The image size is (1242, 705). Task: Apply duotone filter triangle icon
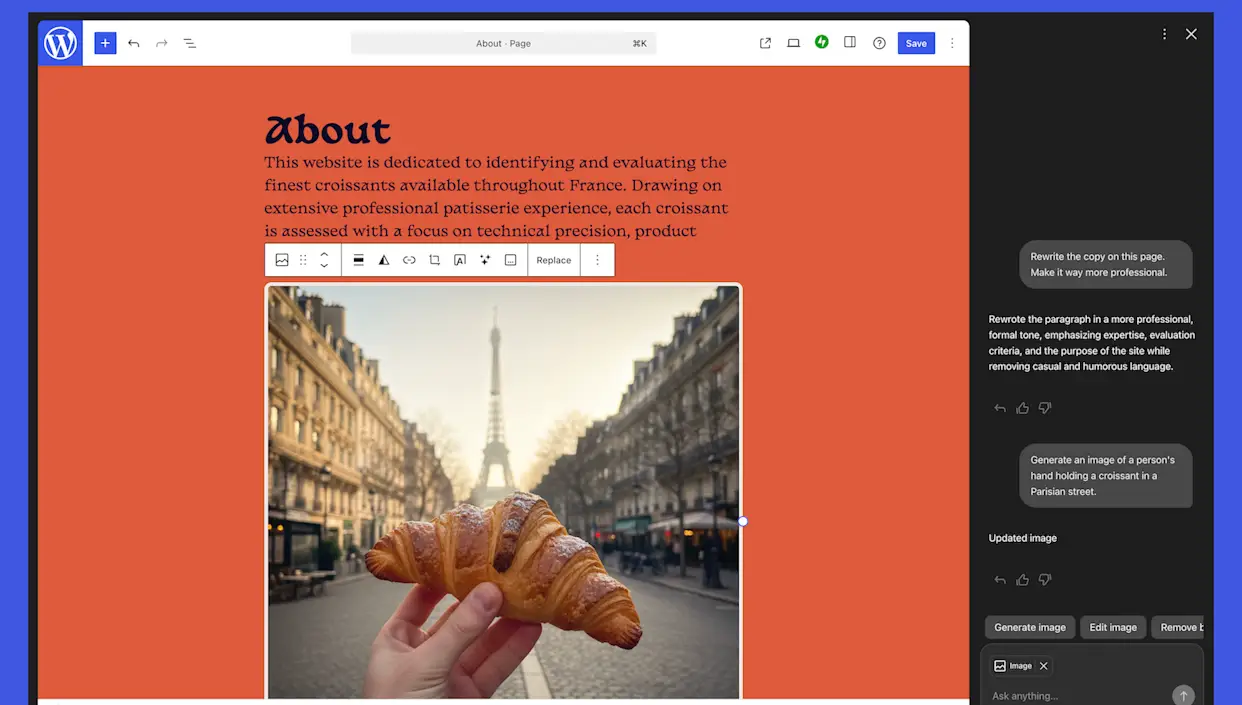point(383,260)
